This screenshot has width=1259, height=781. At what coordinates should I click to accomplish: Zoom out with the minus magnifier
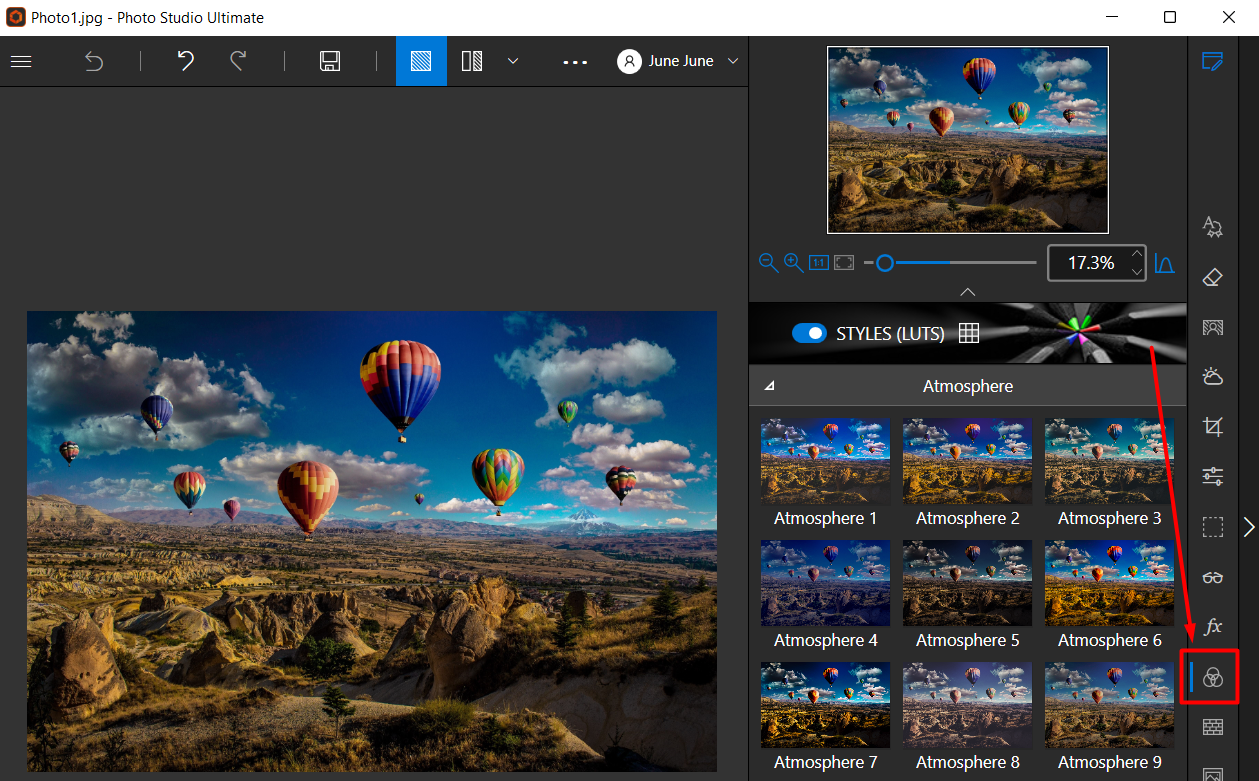pos(768,263)
